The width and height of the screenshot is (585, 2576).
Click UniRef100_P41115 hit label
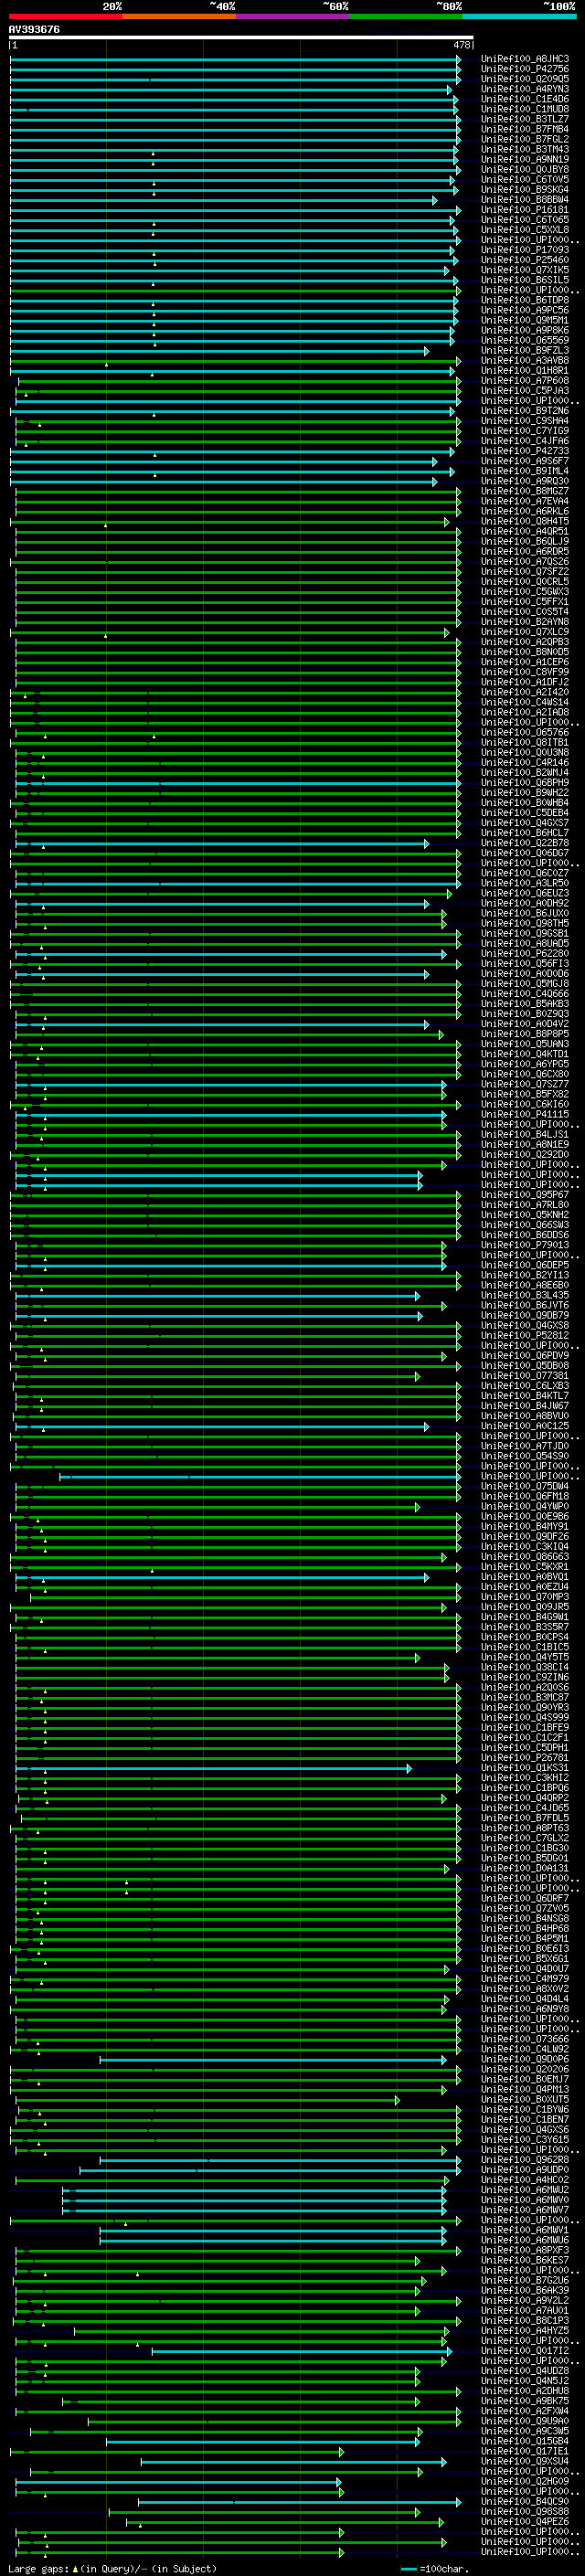pos(525,1114)
